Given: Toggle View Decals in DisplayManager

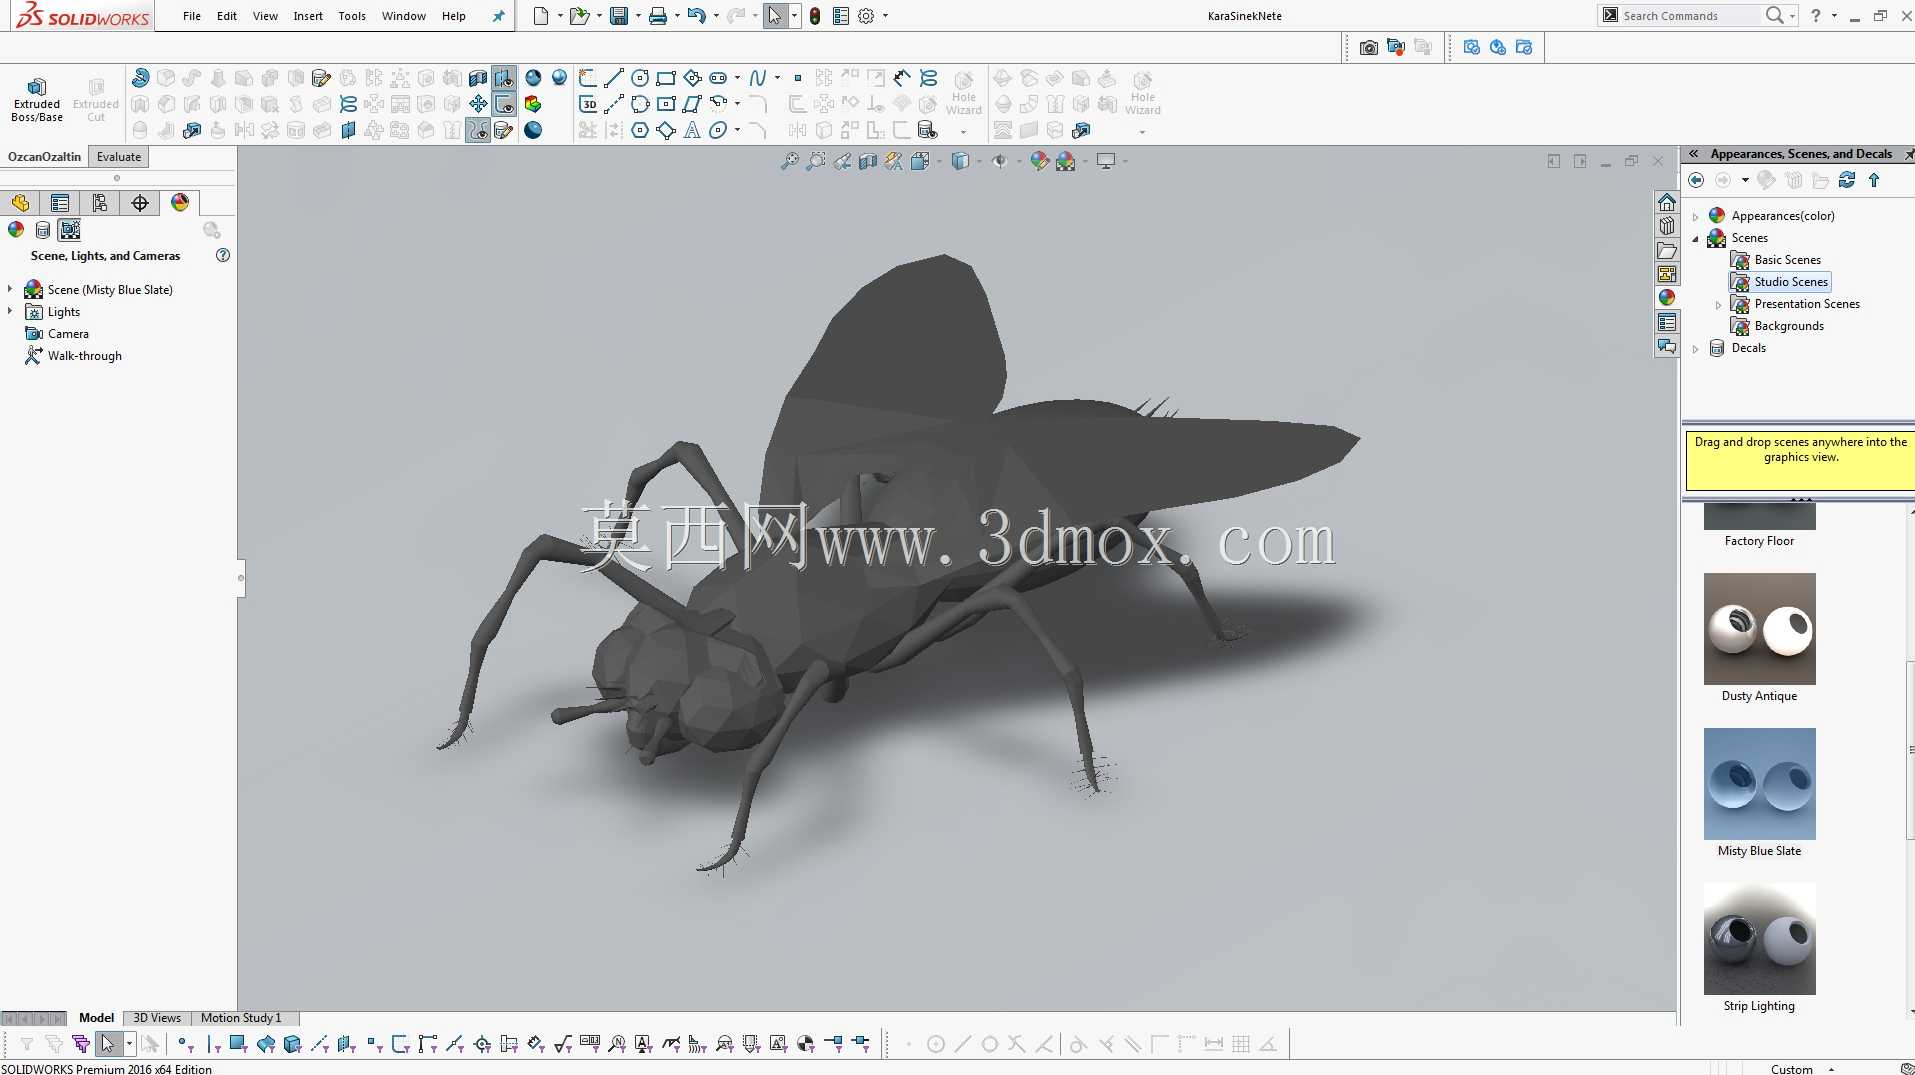Looking at the screenshot, I should point(43,230).
